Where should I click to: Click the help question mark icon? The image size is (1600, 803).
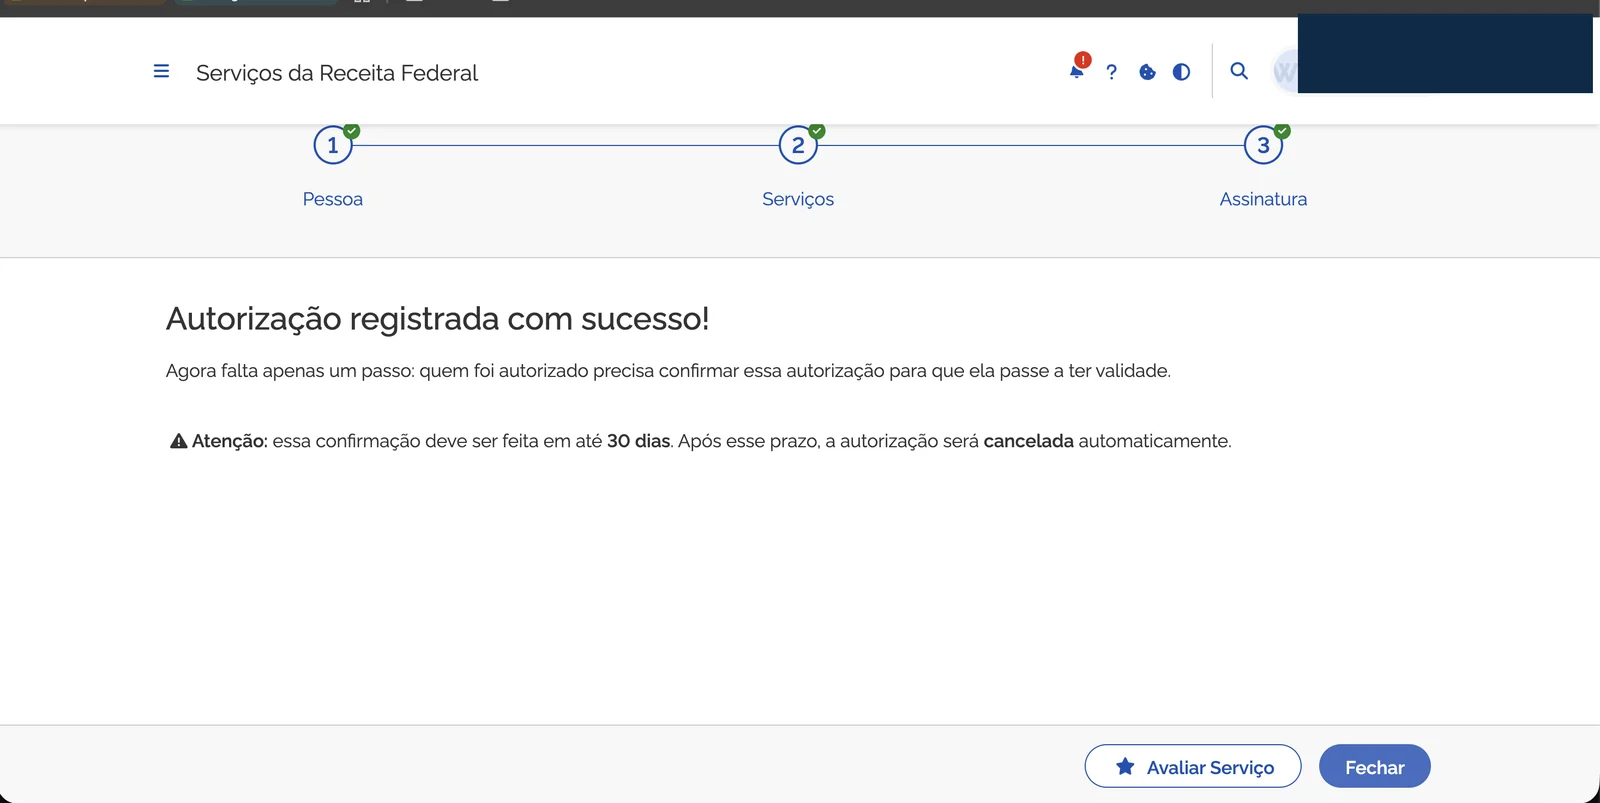[x=1112, y=72]
